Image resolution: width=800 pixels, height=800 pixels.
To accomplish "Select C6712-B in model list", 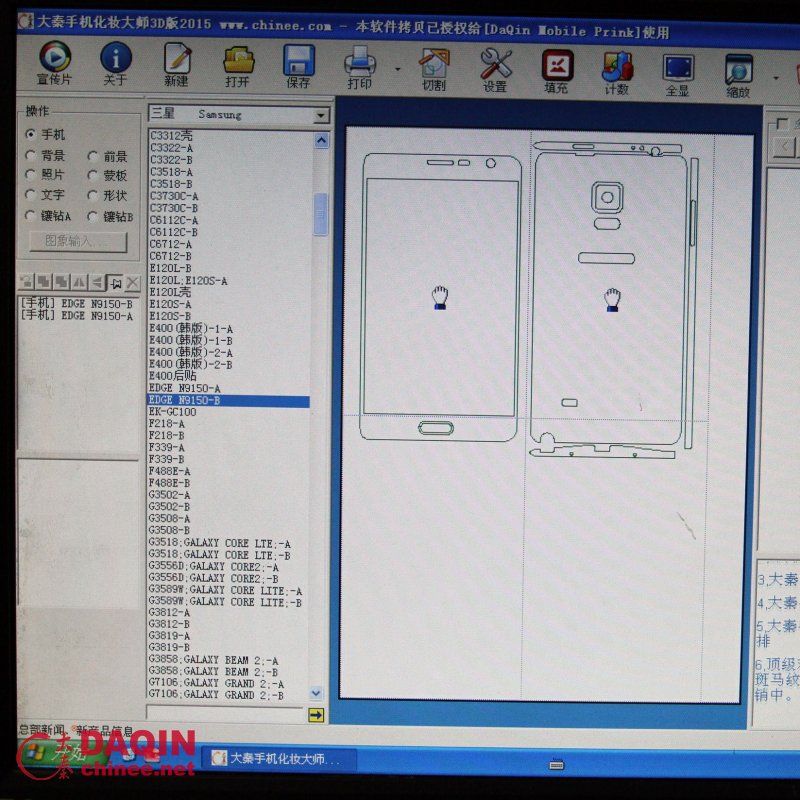I will pos(170,256).
